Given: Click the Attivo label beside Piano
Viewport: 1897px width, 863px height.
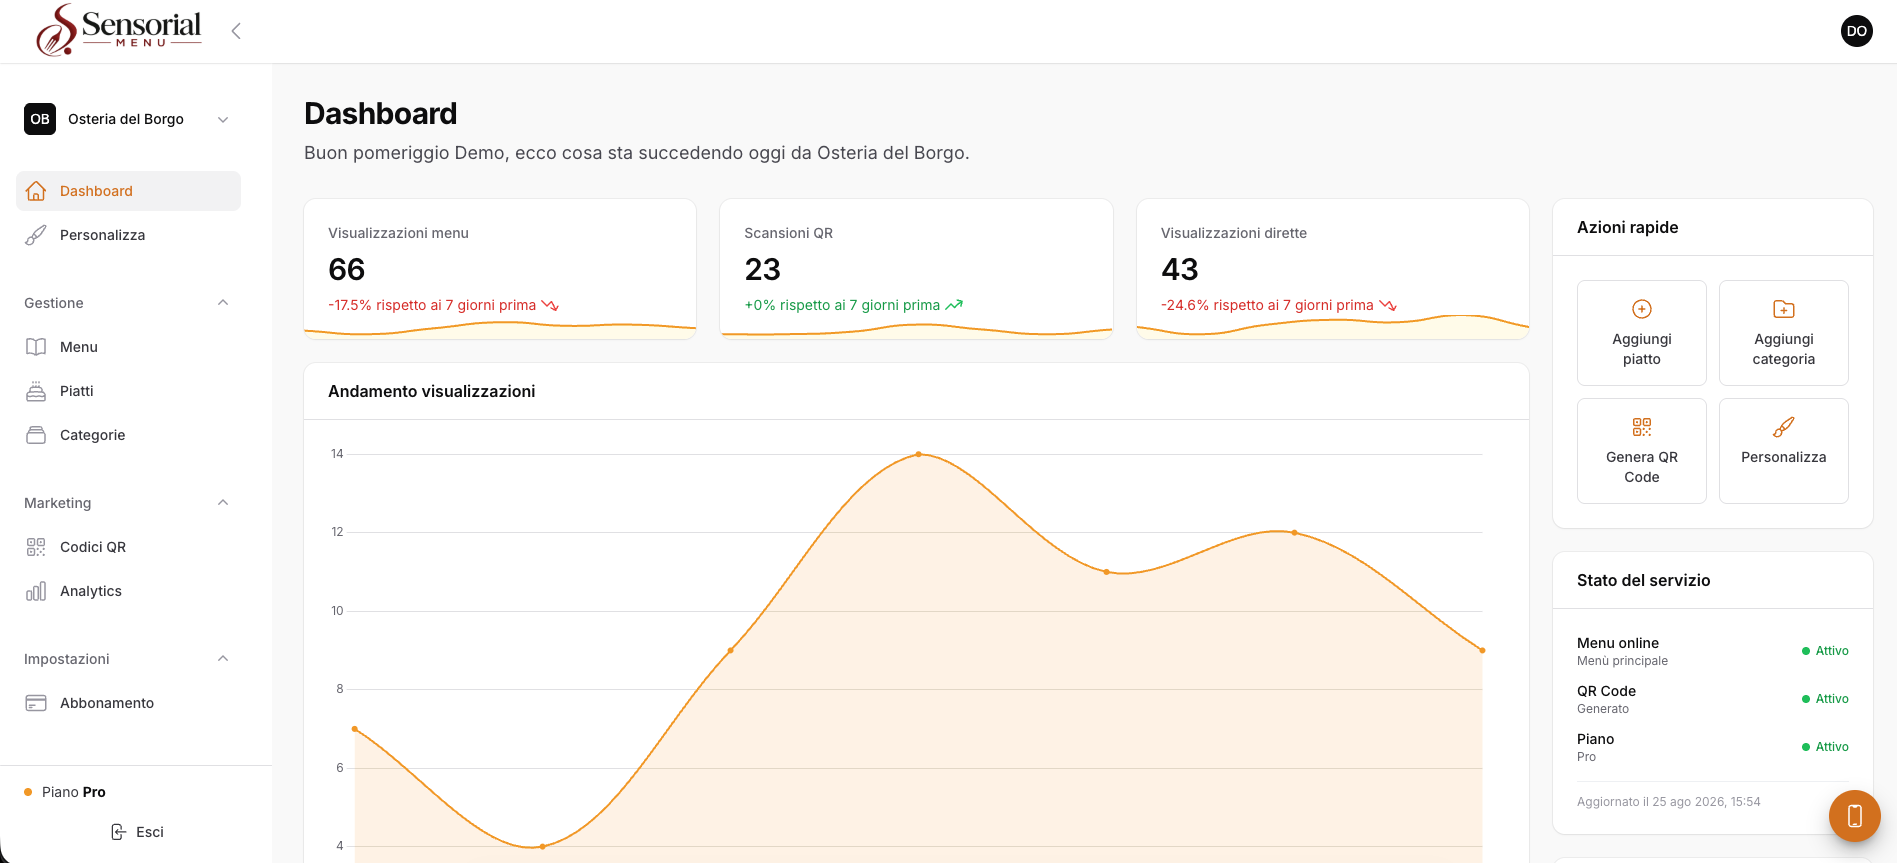Looking at the screenshot, I should point(1832,747).
